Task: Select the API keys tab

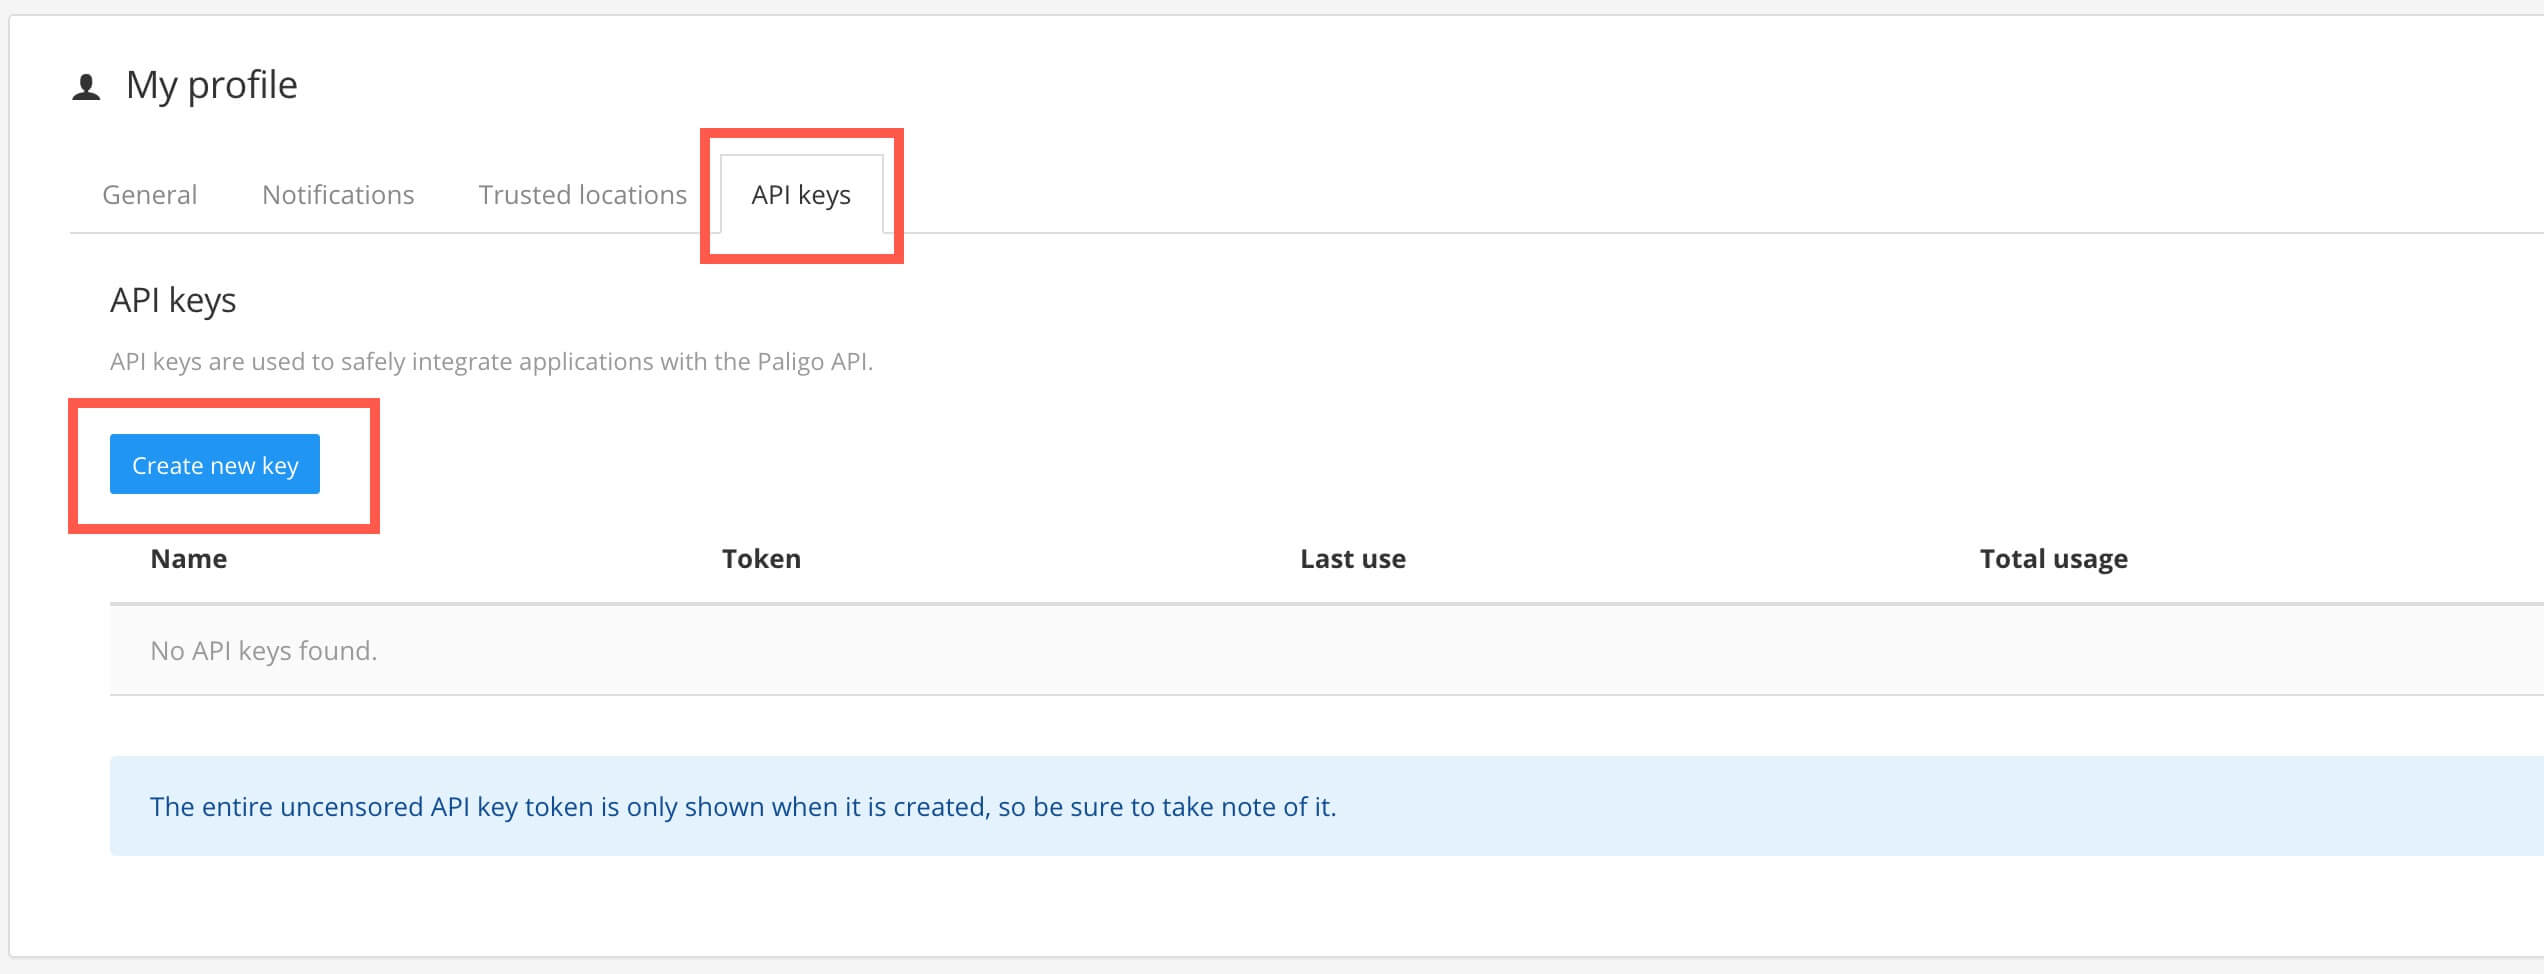Action: (x=801, y=196)
